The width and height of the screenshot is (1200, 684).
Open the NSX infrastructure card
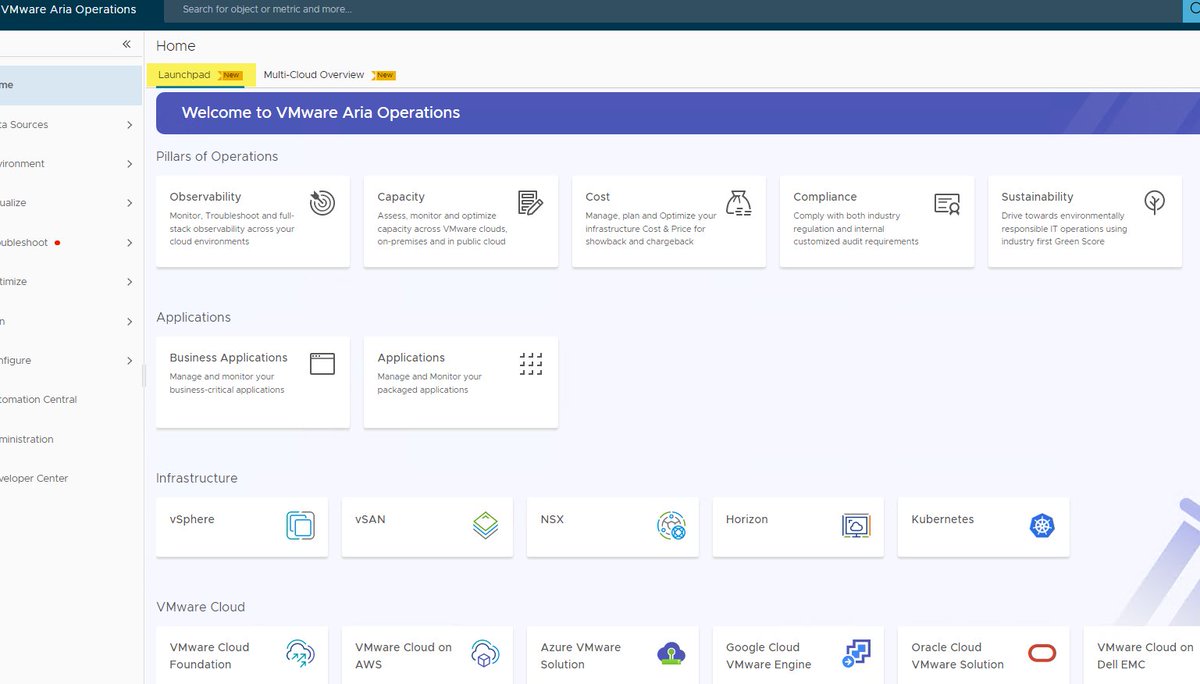pyautogui.click(x=613, y=527)
